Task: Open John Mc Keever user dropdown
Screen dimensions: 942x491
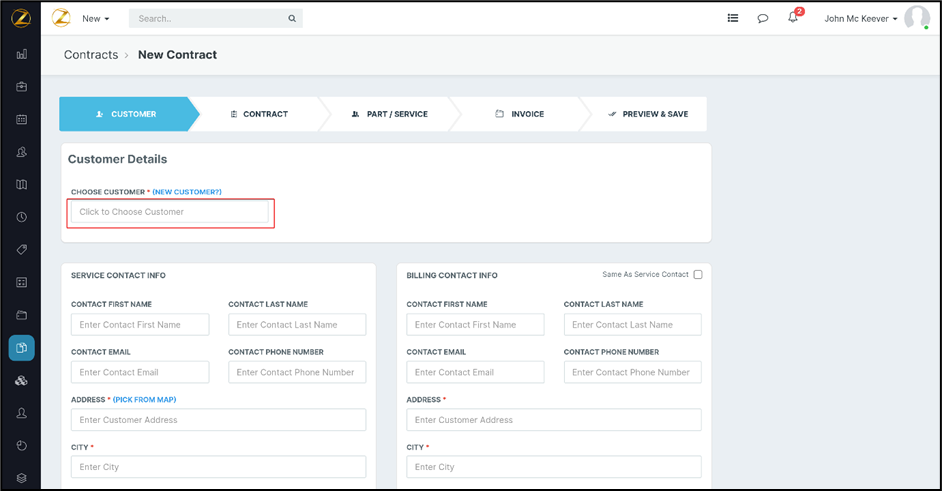Action: coord(861,18)
